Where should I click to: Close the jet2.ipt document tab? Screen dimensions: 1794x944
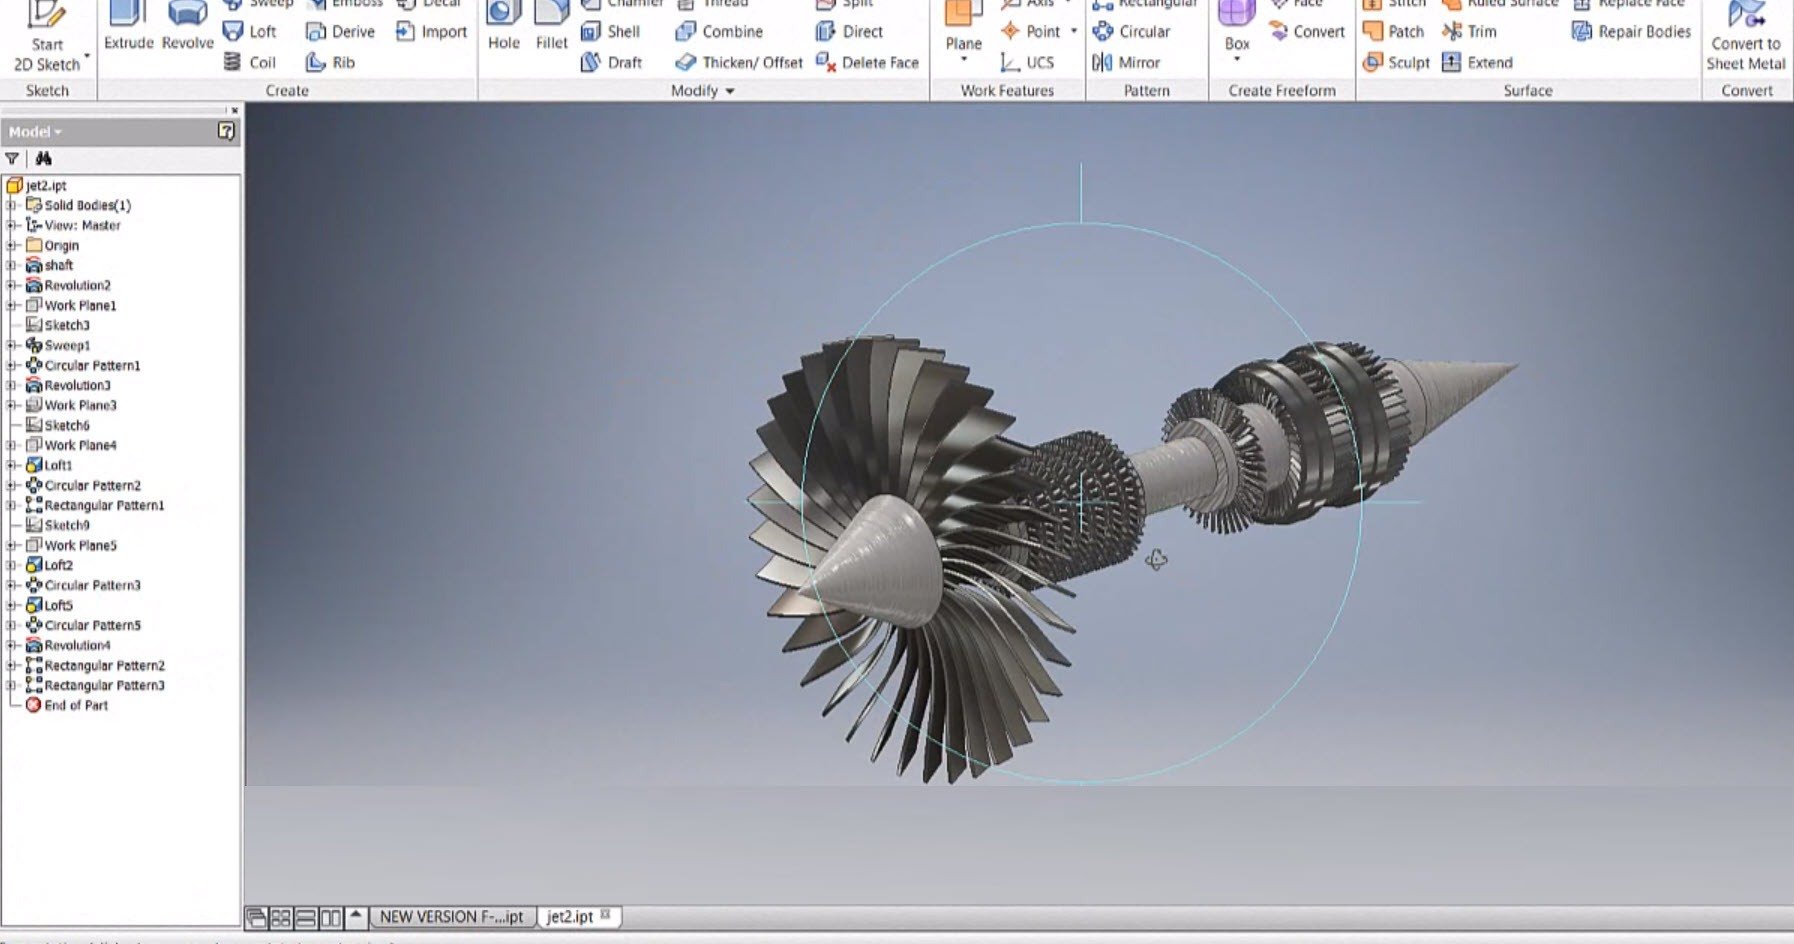[605, 915]
